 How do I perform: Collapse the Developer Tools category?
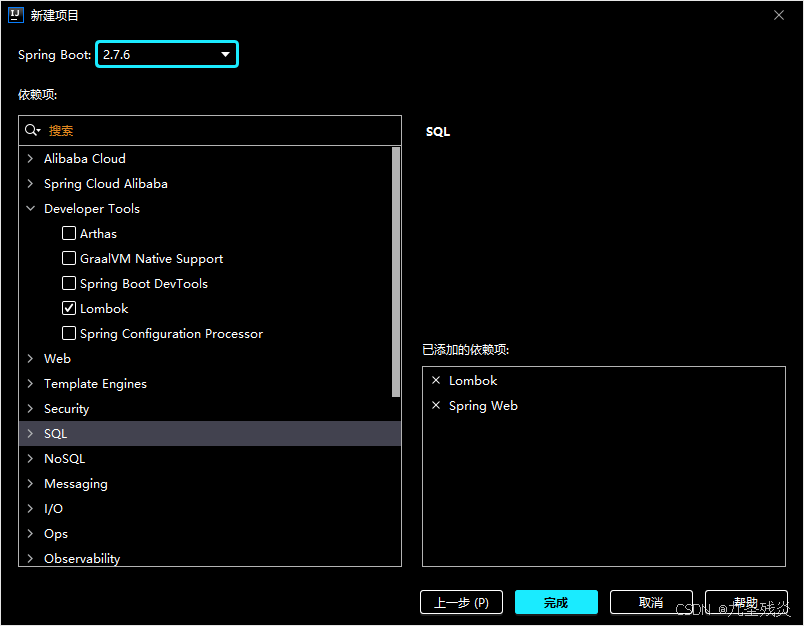(x=30, y=208)
